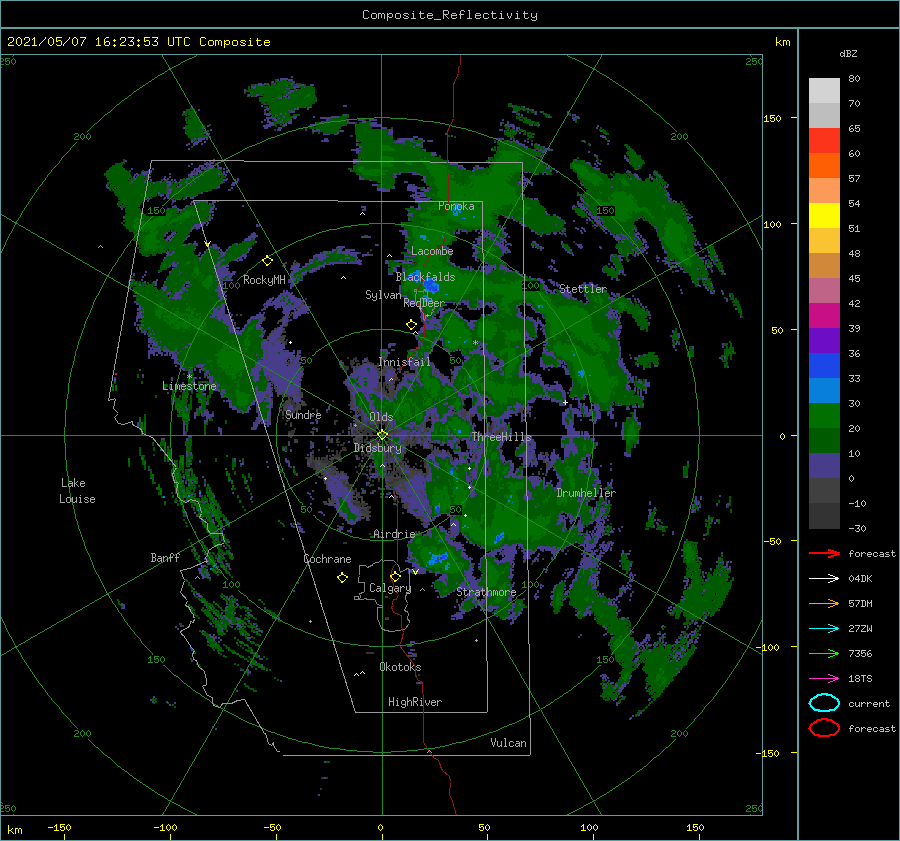Click the orange 57DM arrow in the legend
The image size is (900, 841).
pyautogui.click(x=824, y=603)
